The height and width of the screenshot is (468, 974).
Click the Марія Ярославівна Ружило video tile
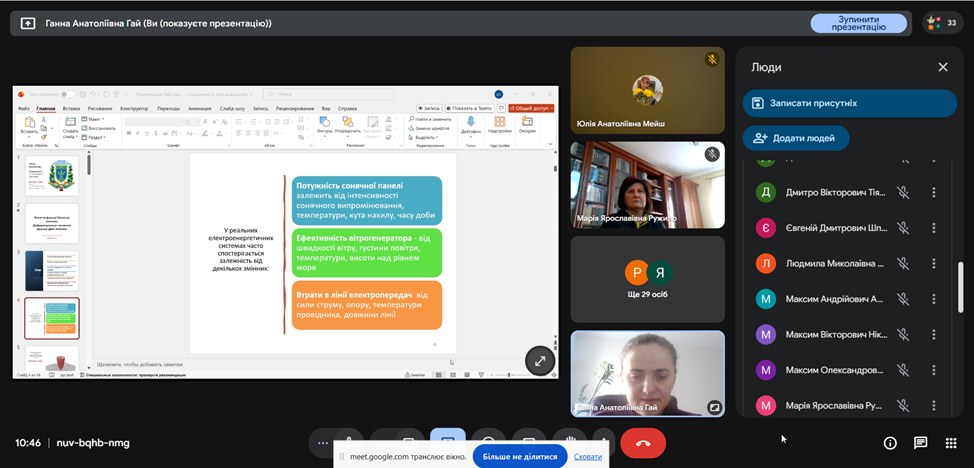[648, 185]
